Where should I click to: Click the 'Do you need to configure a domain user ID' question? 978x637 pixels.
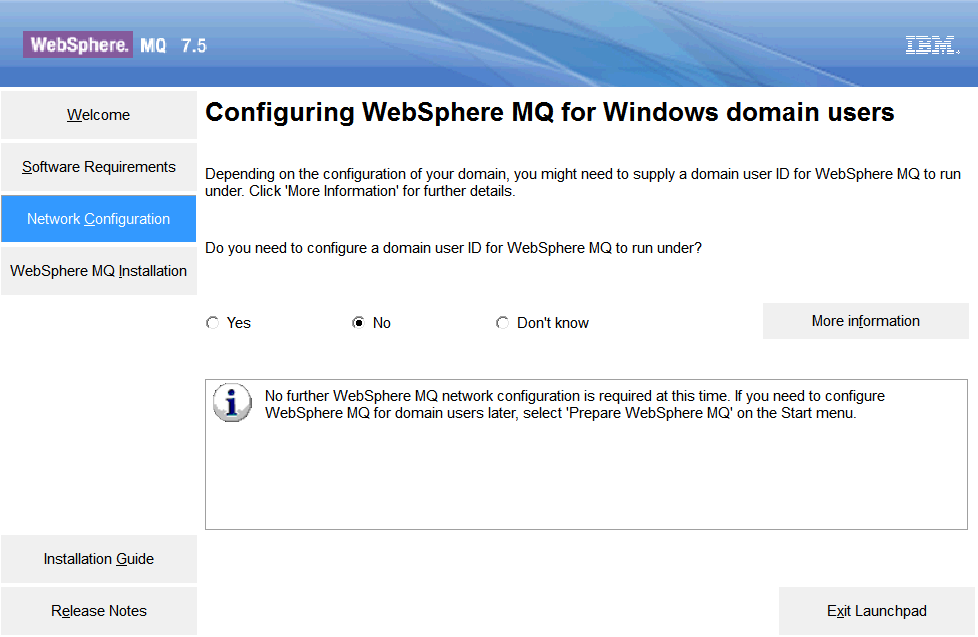pos(453,248)
